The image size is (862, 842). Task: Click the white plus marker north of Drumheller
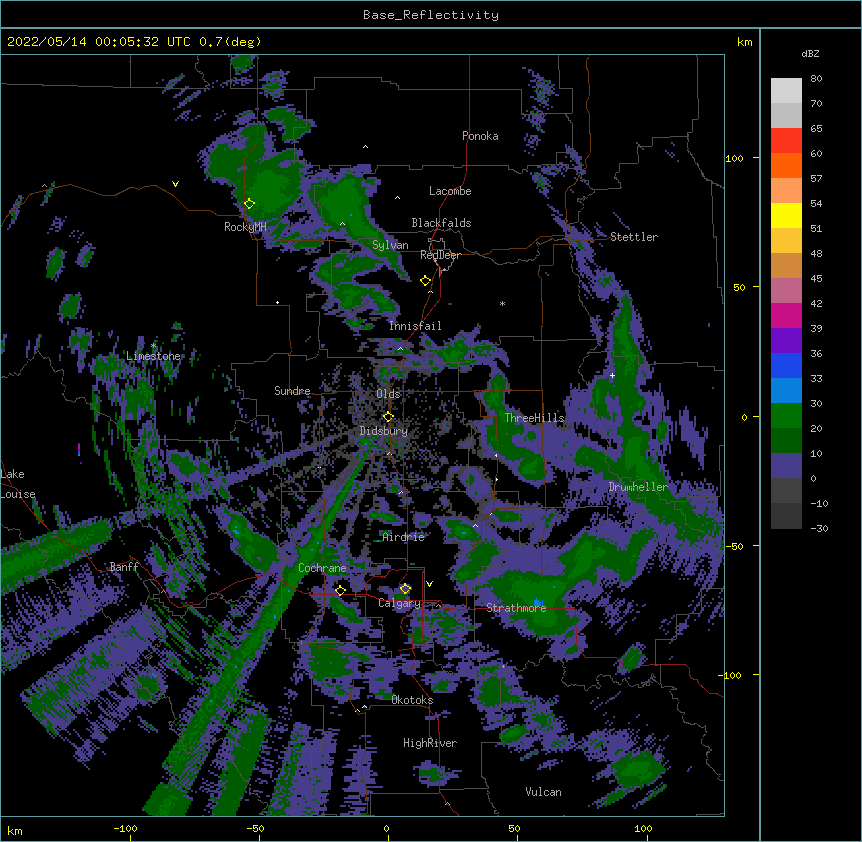[x=612, y=375]
